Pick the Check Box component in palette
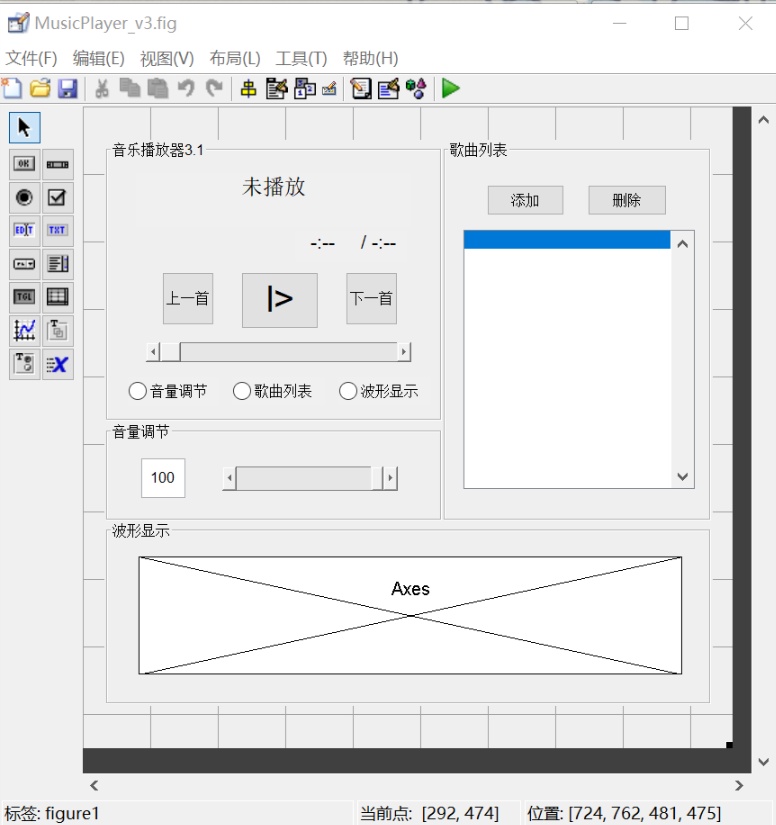This screenshot has height=825, width=776. 57,197
